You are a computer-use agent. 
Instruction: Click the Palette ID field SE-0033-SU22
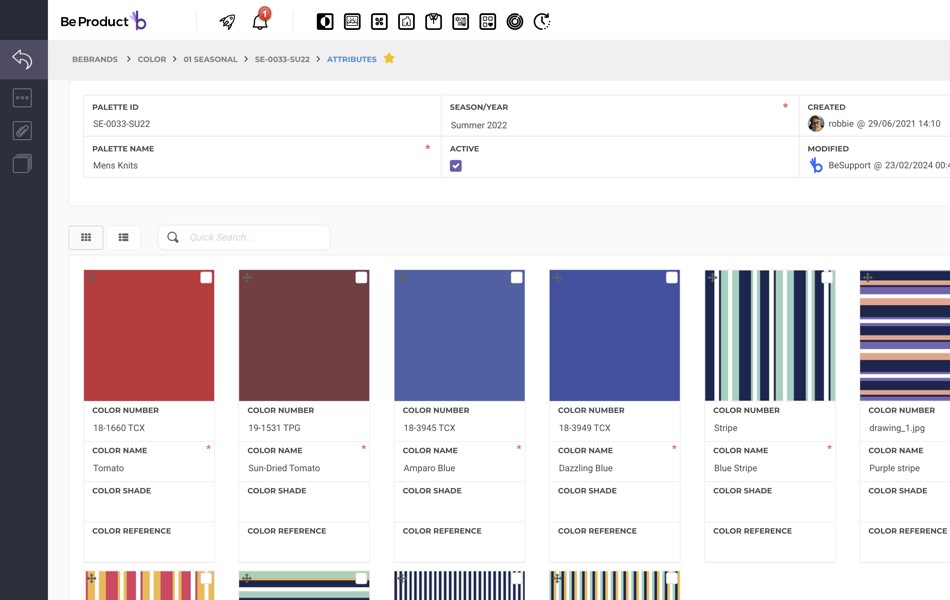[x=262, y=116]
